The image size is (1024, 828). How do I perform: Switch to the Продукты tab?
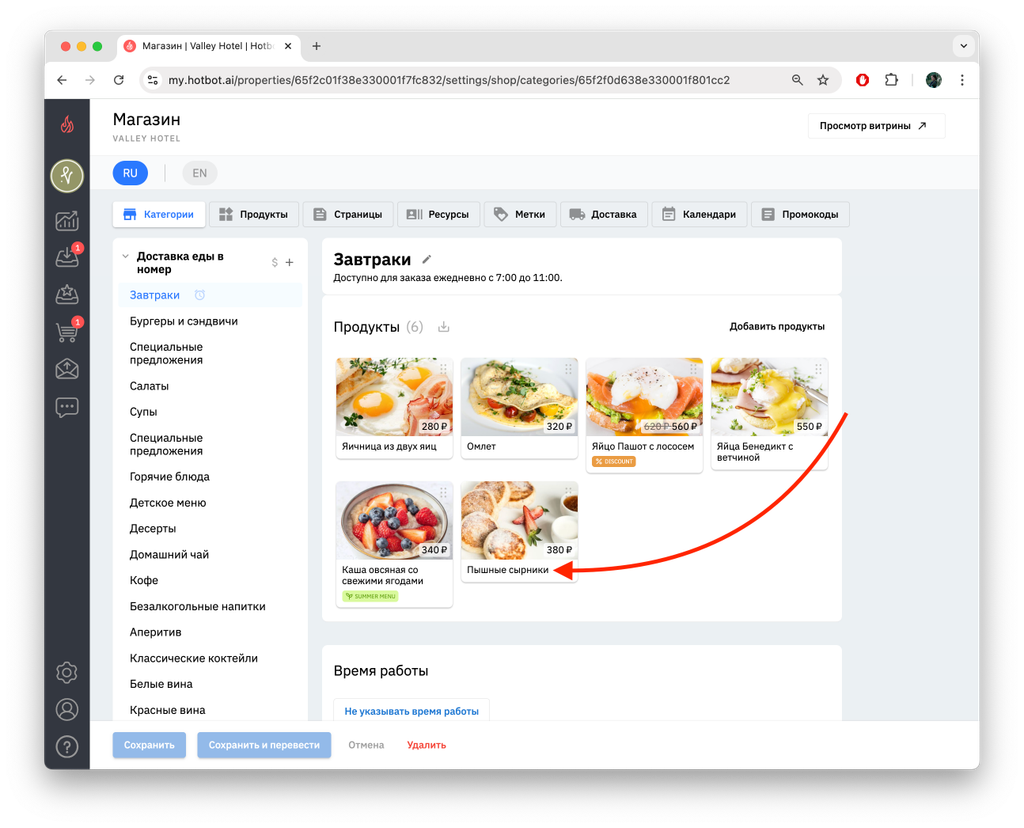point(253,214)
